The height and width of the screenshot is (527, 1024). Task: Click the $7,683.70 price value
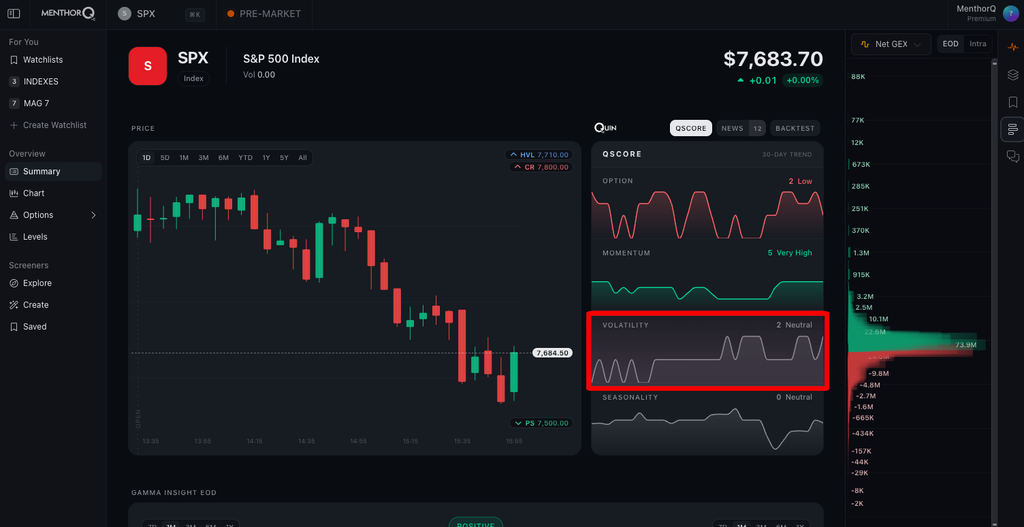click(x=773, y=59)
